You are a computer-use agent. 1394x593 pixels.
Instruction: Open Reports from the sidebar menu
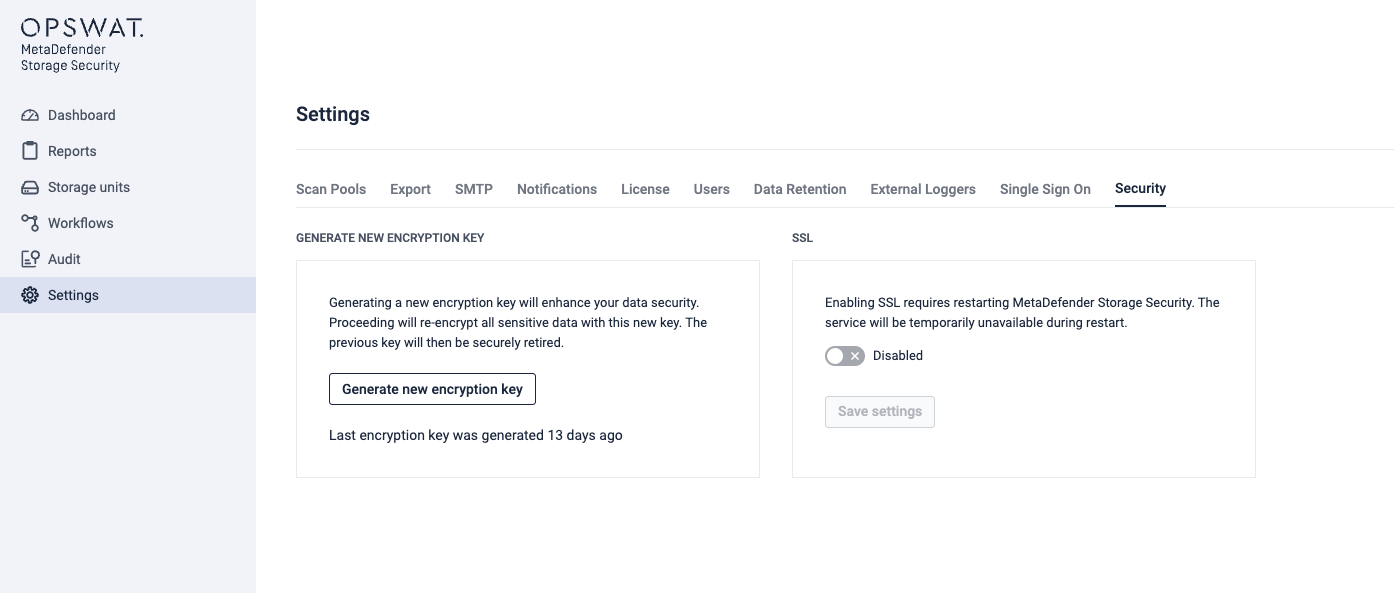pos(72,151)
